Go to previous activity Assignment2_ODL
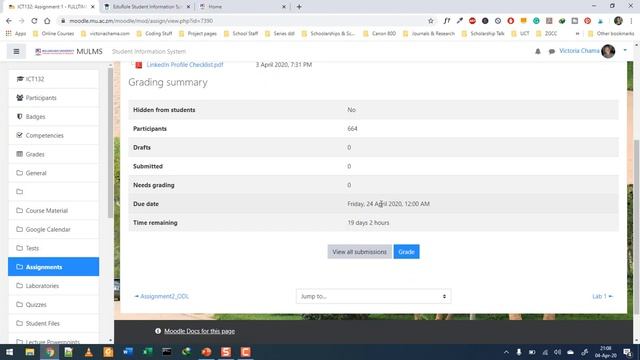Screen dimensions: 640x360 tap(162, 296)
